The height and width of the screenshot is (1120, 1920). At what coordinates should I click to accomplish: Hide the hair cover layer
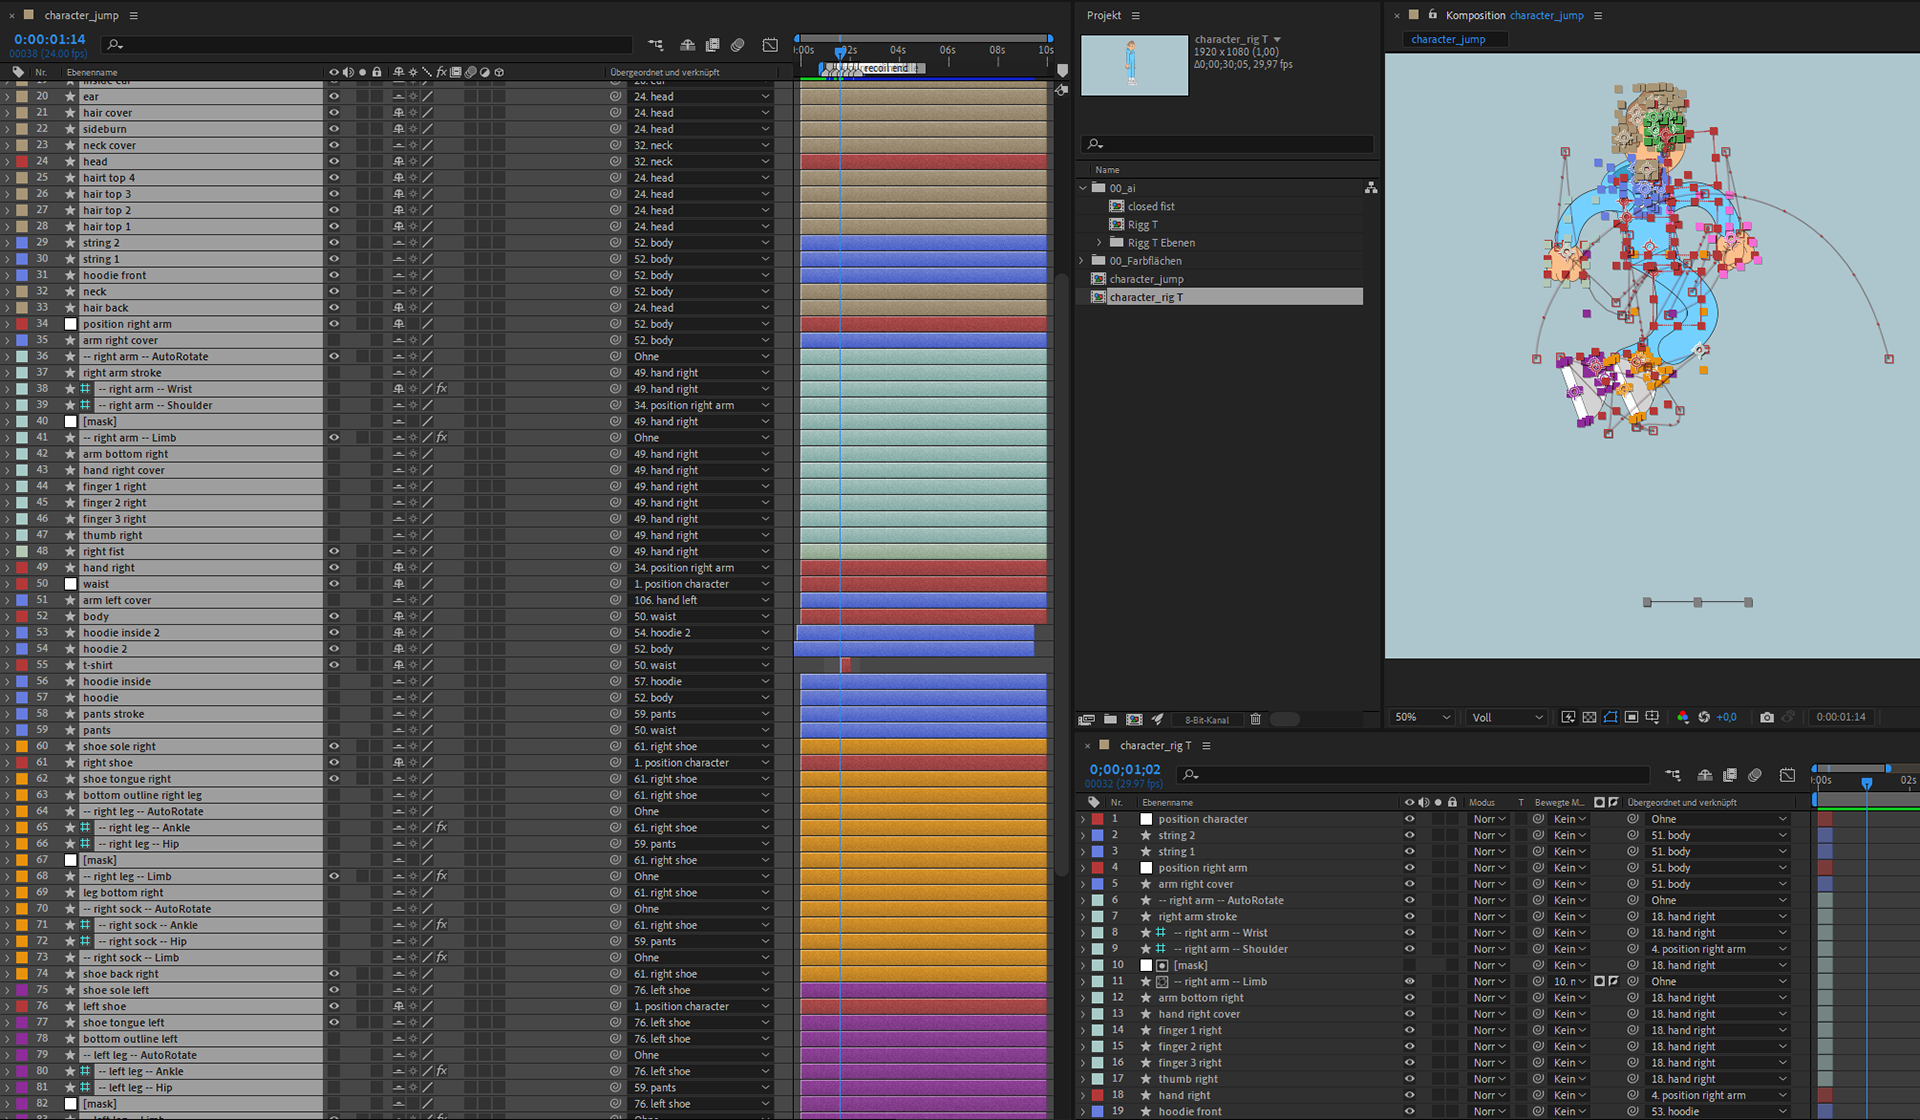click(x=334, y=113)
